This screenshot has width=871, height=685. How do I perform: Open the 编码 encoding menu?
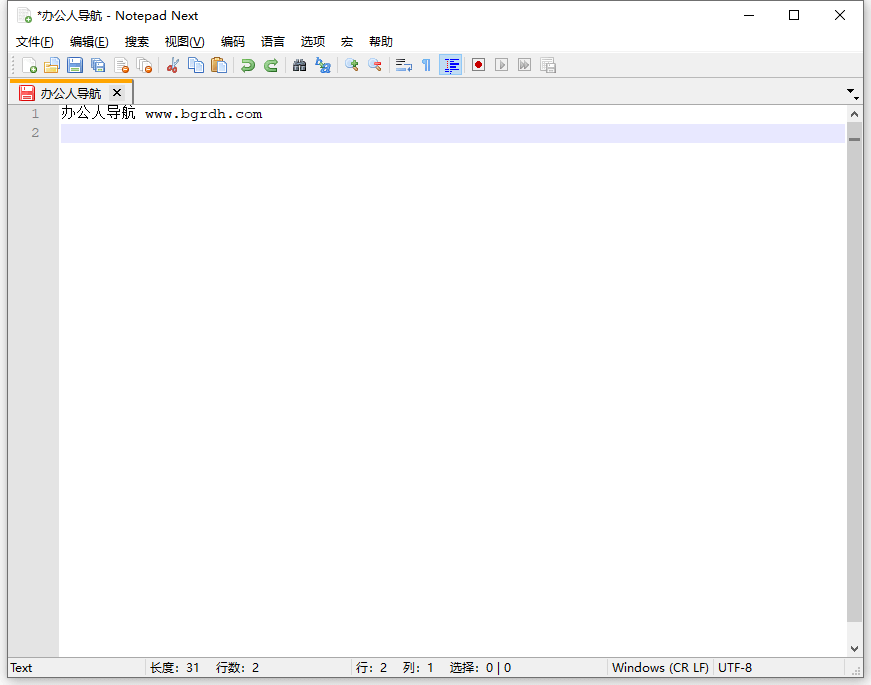pos(232,42)
